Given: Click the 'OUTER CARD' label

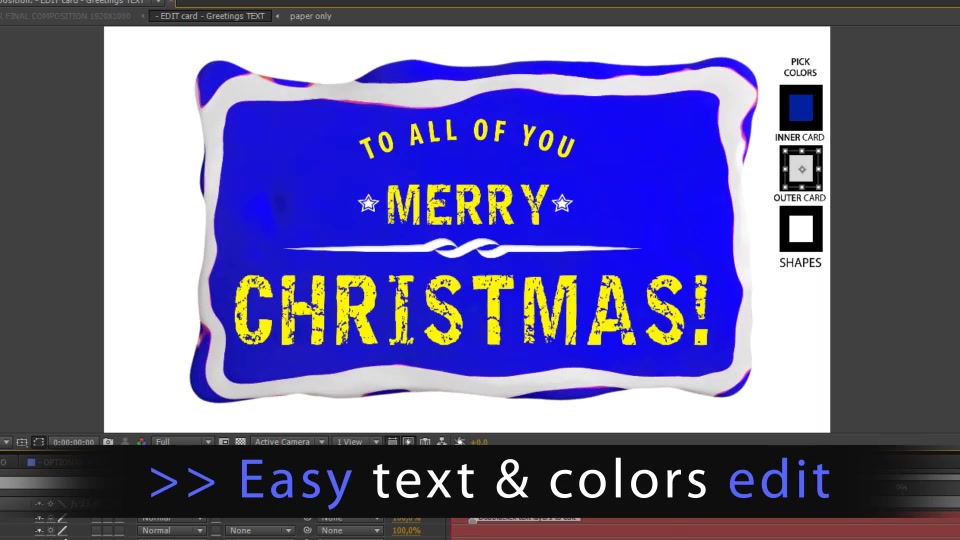Looking at the screenshot, I should (800, 198).
